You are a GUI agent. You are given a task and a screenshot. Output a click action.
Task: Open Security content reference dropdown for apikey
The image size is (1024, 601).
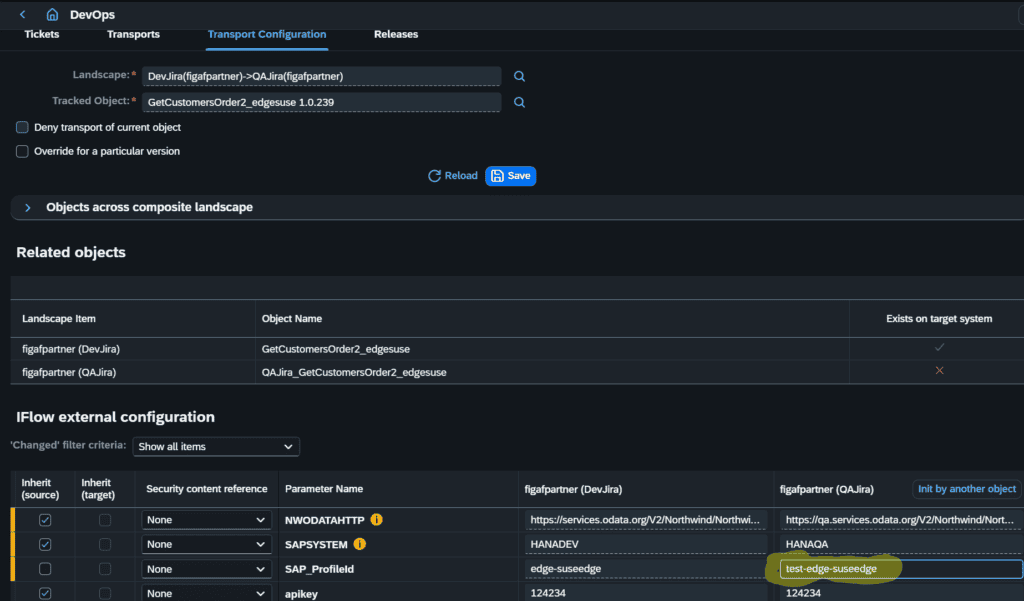206,593
